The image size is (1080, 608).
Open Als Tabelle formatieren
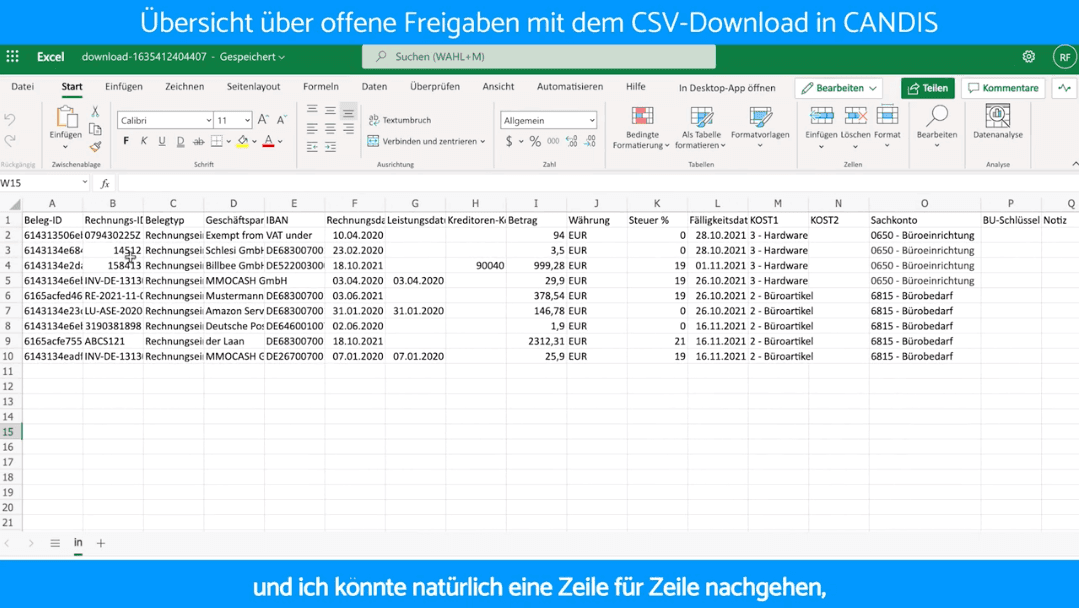click(x=701, y=127)
